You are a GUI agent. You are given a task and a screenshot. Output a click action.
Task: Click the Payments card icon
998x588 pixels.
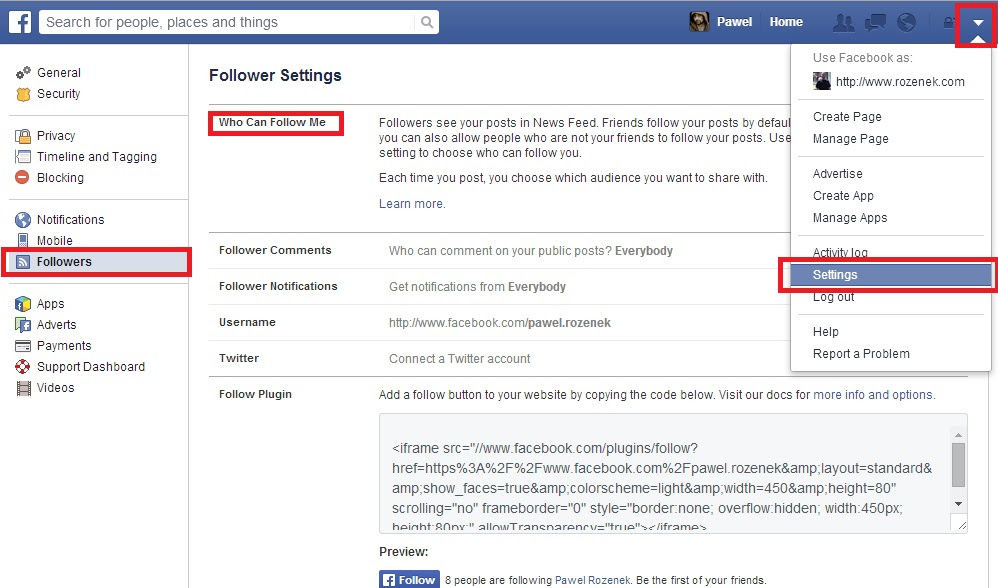tap(23, 346)
